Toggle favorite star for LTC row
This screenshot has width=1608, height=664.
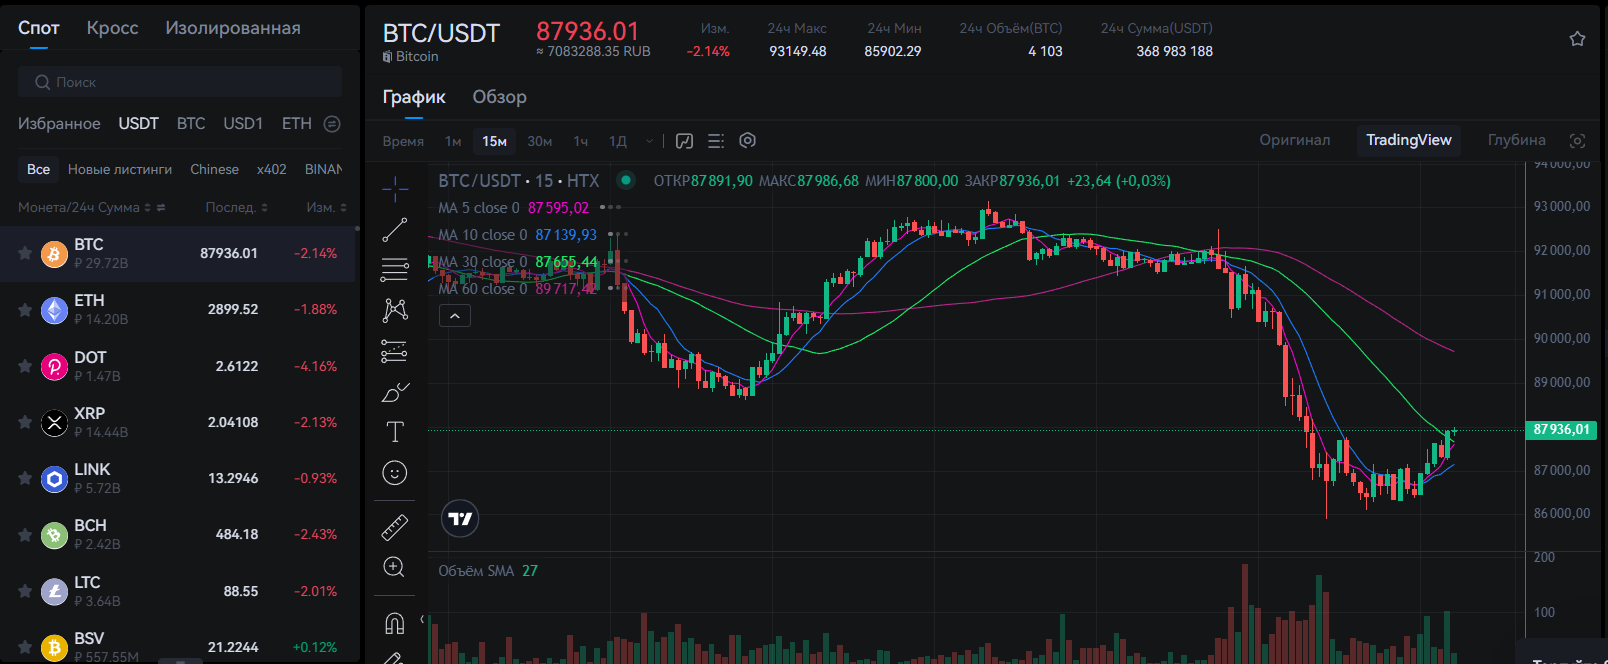[x=25, y=592]
